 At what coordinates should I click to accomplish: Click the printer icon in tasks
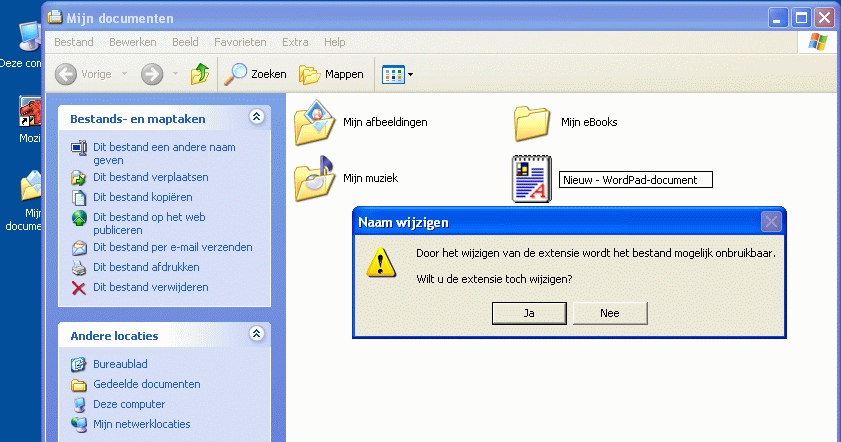pos(79,268)
